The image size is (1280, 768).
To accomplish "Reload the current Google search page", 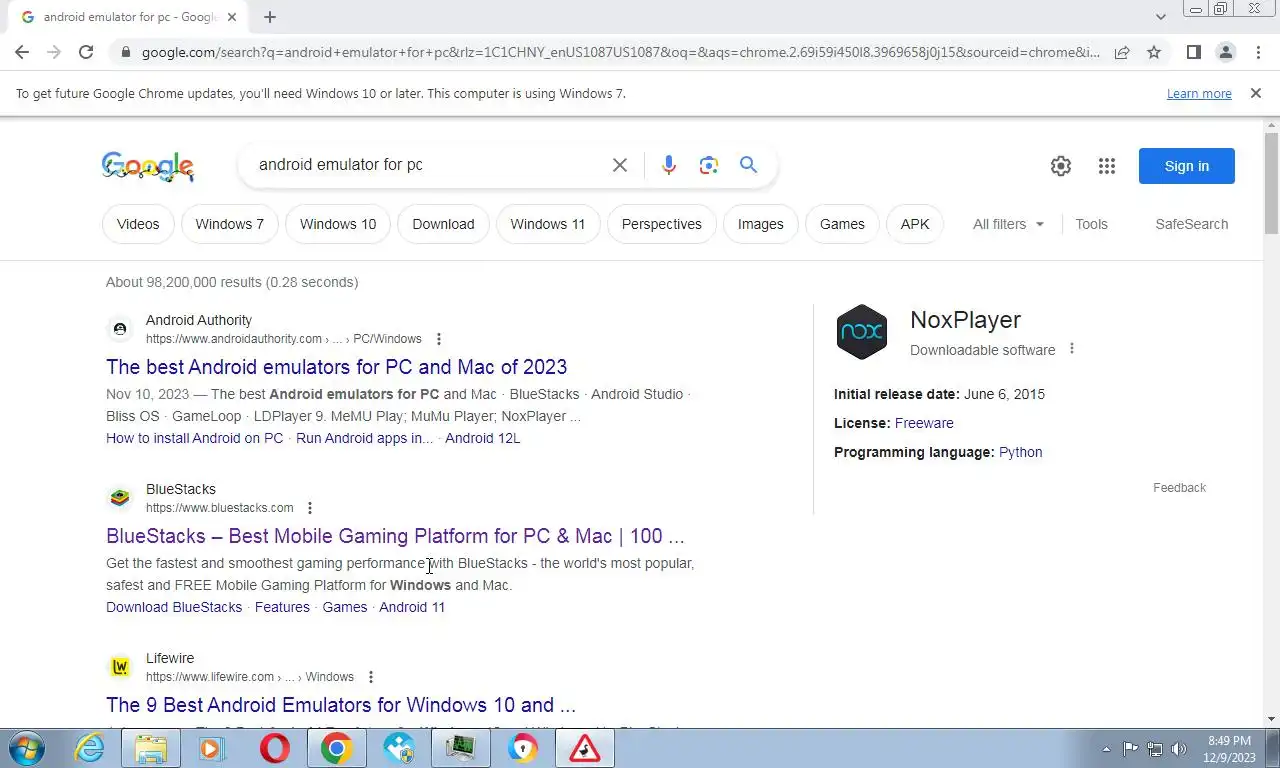I will click(x=86, y=52).
